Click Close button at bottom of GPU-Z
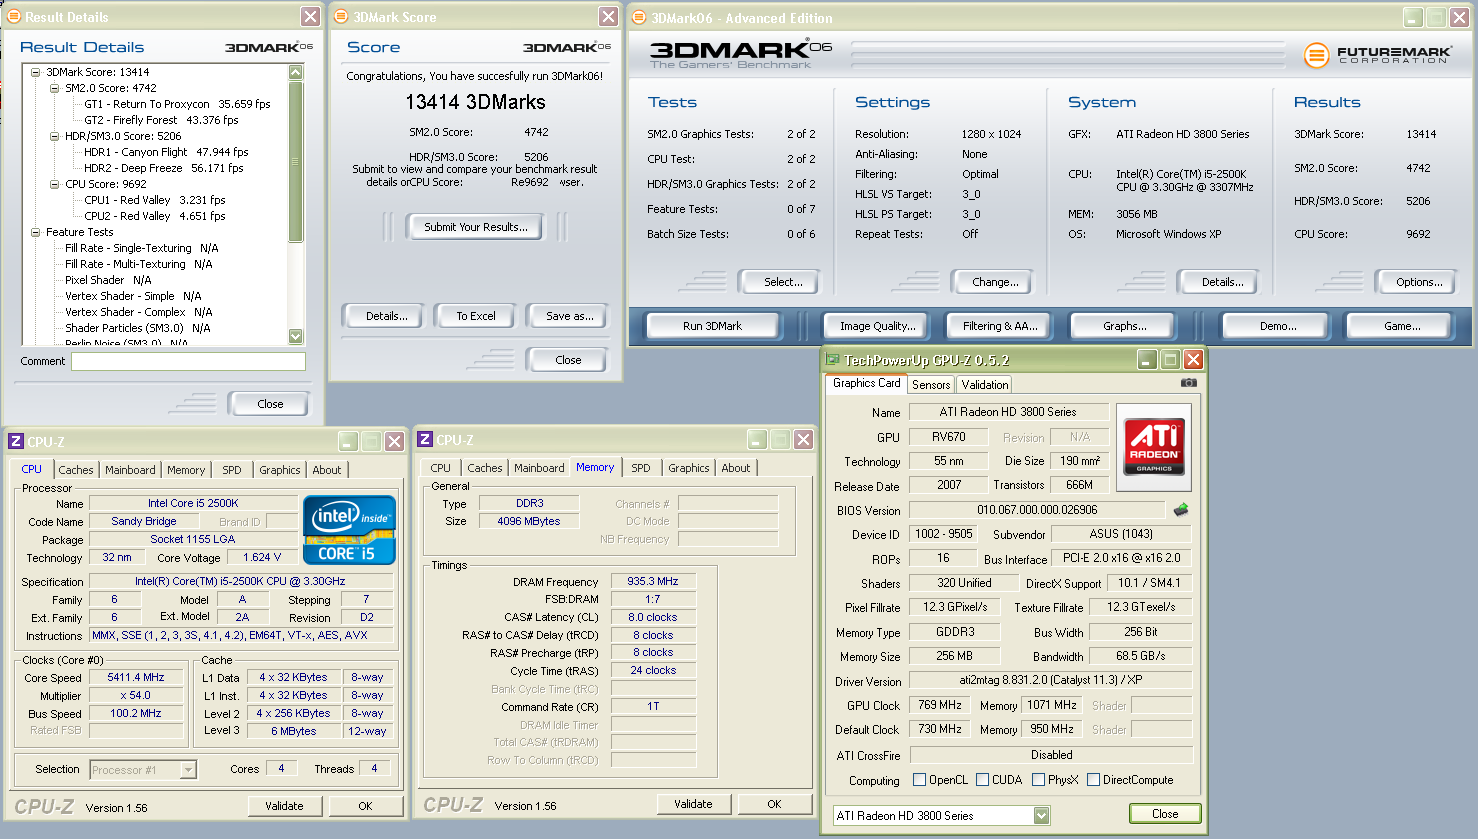The height and width of the screenshot is (839, 1478). [x=1165, y=814]
